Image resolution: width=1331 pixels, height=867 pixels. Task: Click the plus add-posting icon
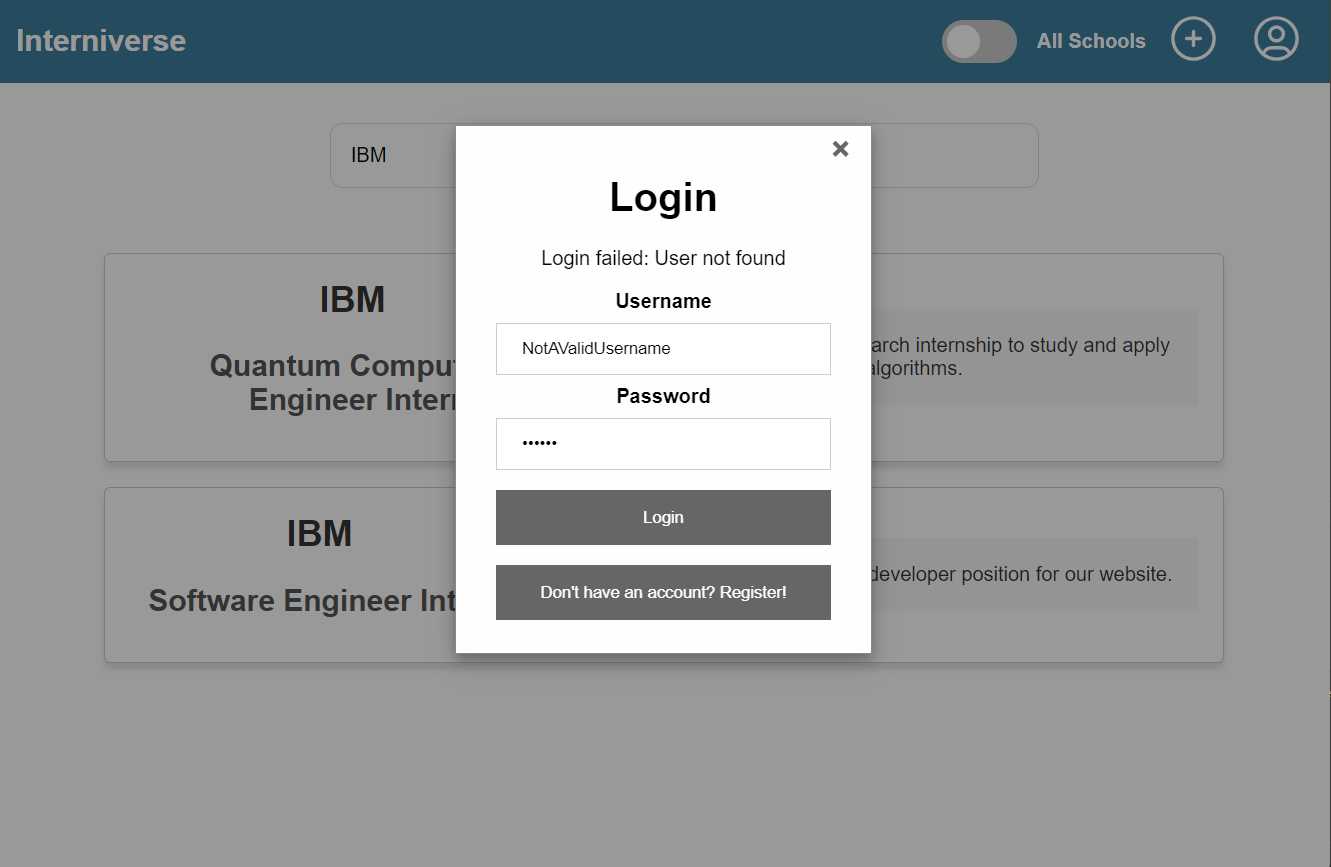tap(1193, 40)
